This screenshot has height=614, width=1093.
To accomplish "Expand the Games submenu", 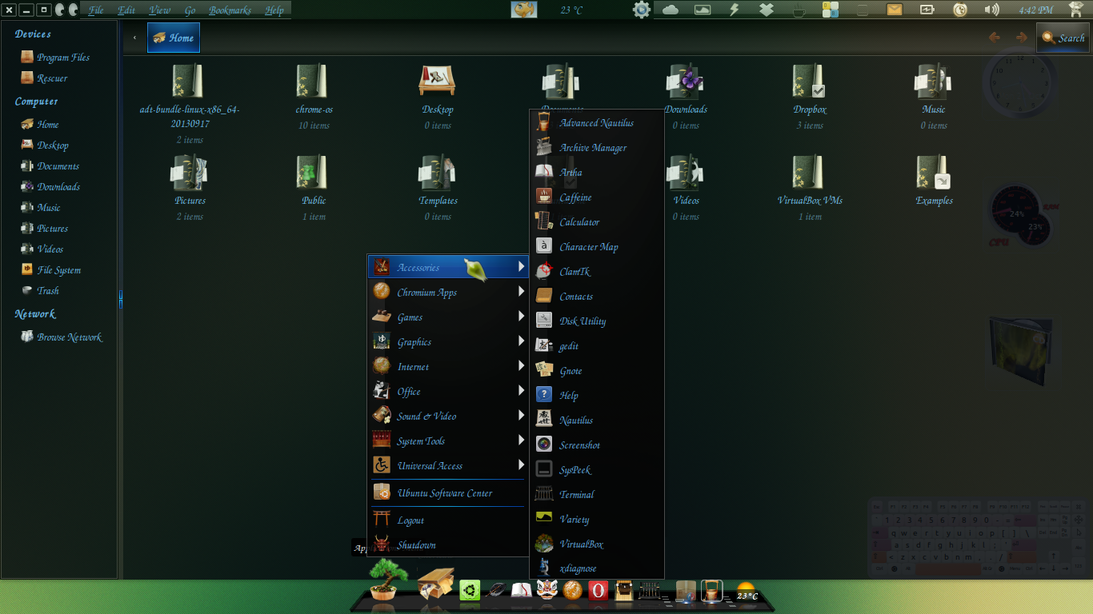I will click(x=447, y=317).
